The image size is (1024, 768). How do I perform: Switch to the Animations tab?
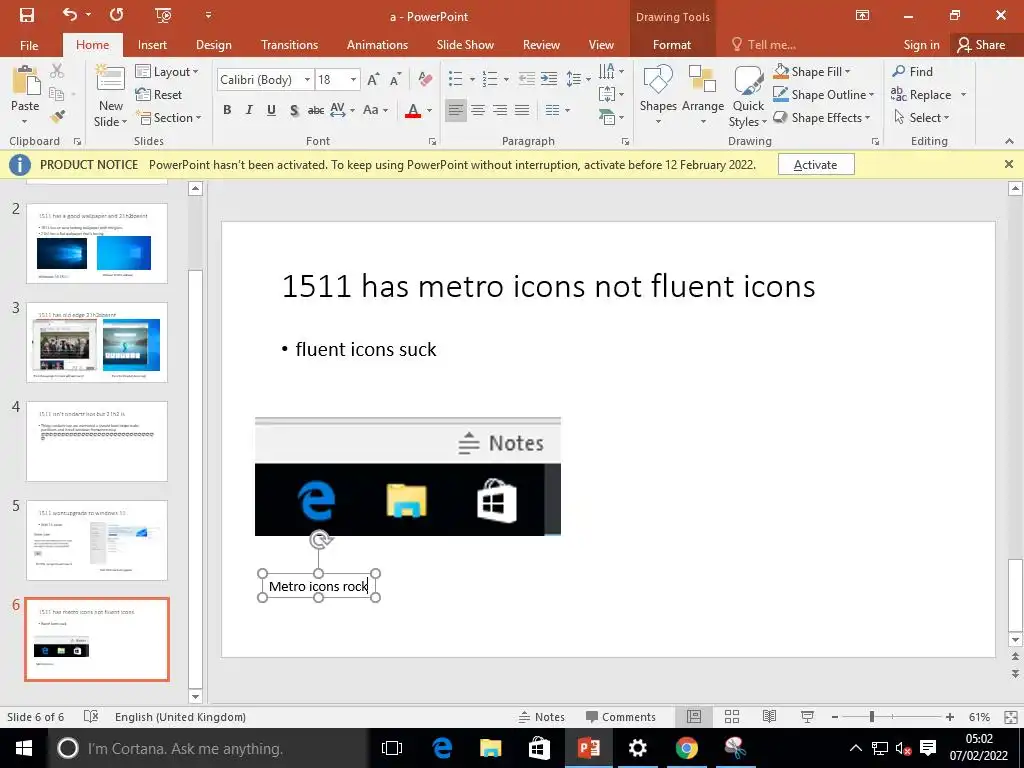pyautogui.click(x=377, y=45)
